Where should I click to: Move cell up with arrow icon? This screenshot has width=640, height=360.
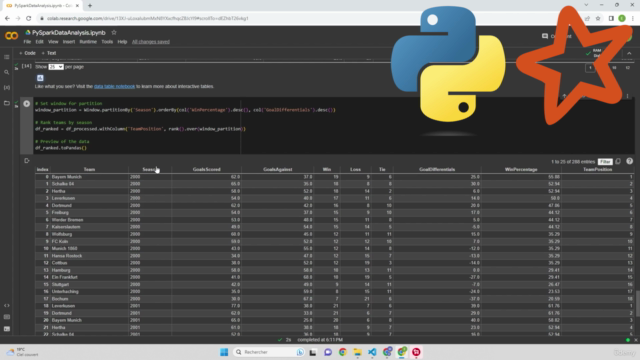[564, 96]
